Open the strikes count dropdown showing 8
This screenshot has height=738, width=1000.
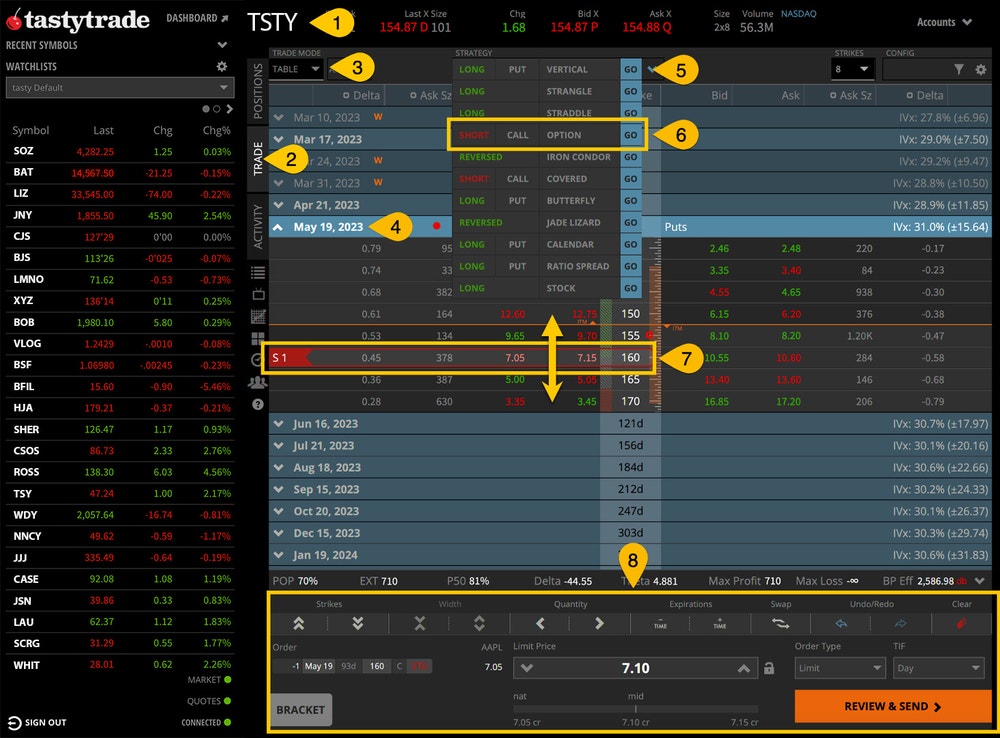pyautogui.click(x=853, y=69)
